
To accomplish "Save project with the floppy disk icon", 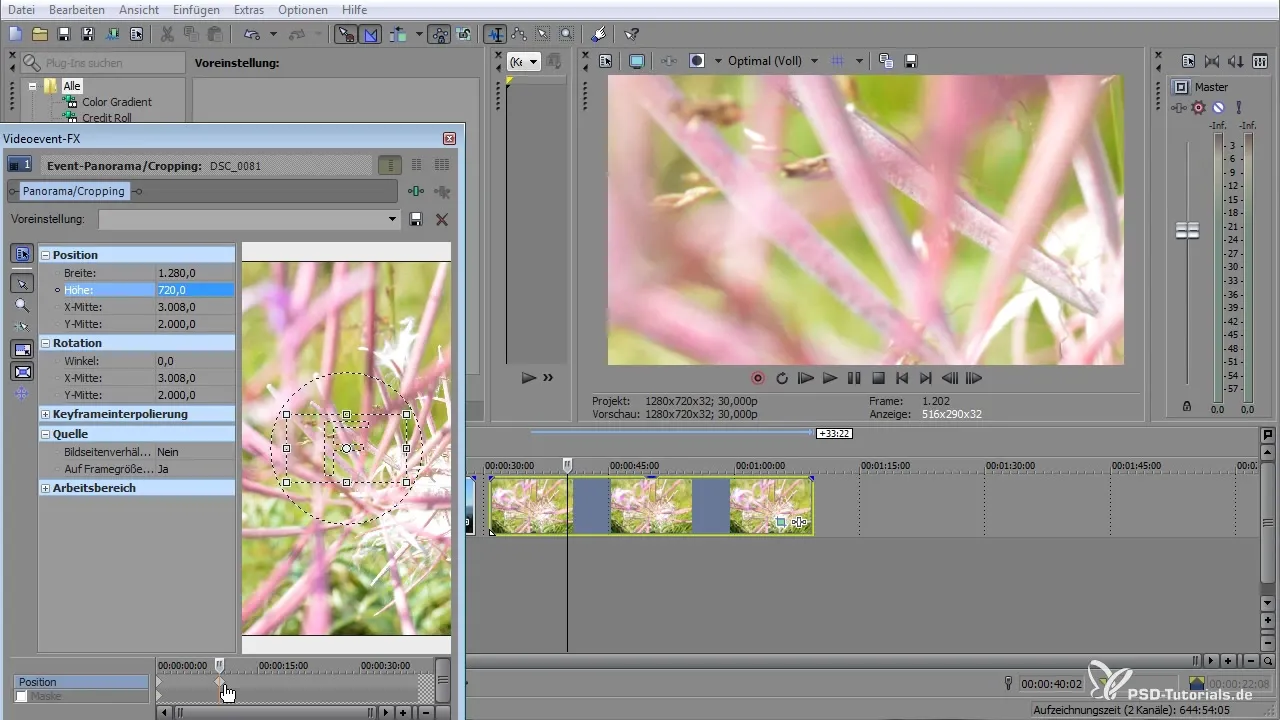I will pyautogui.click(x=64, y=34).
